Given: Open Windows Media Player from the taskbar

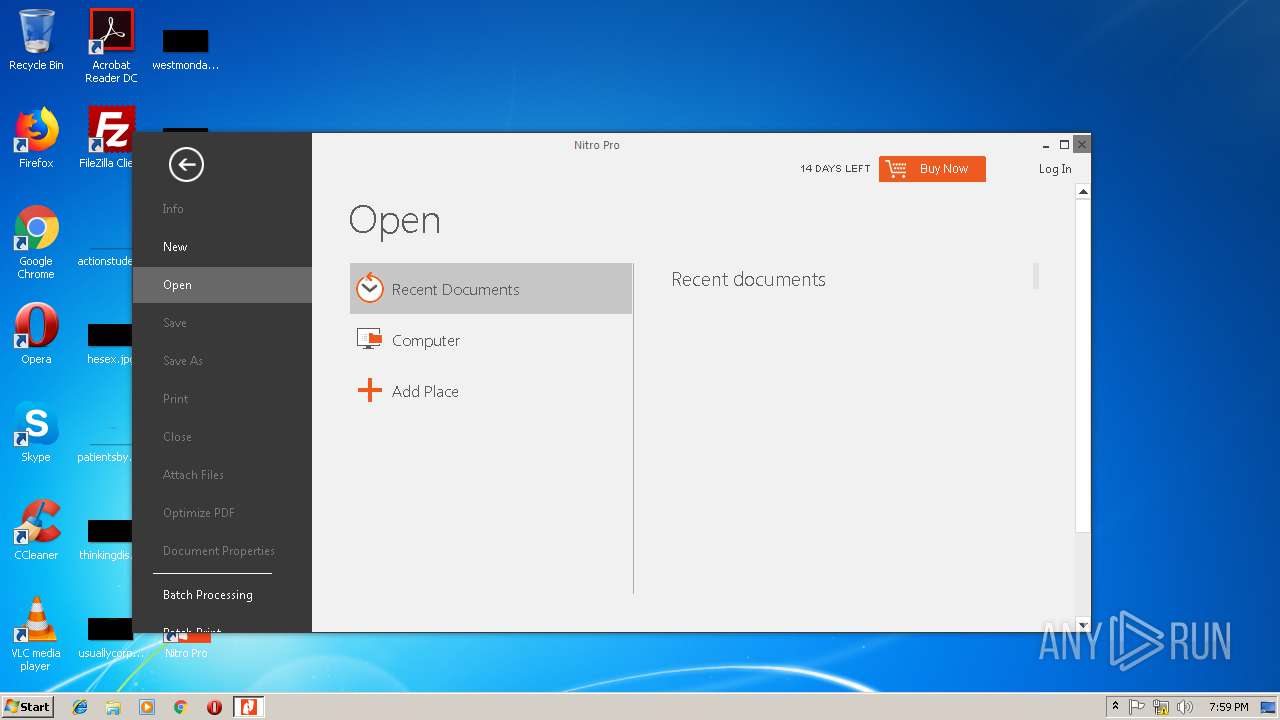Looking at the screenshot, I should 147,707.
